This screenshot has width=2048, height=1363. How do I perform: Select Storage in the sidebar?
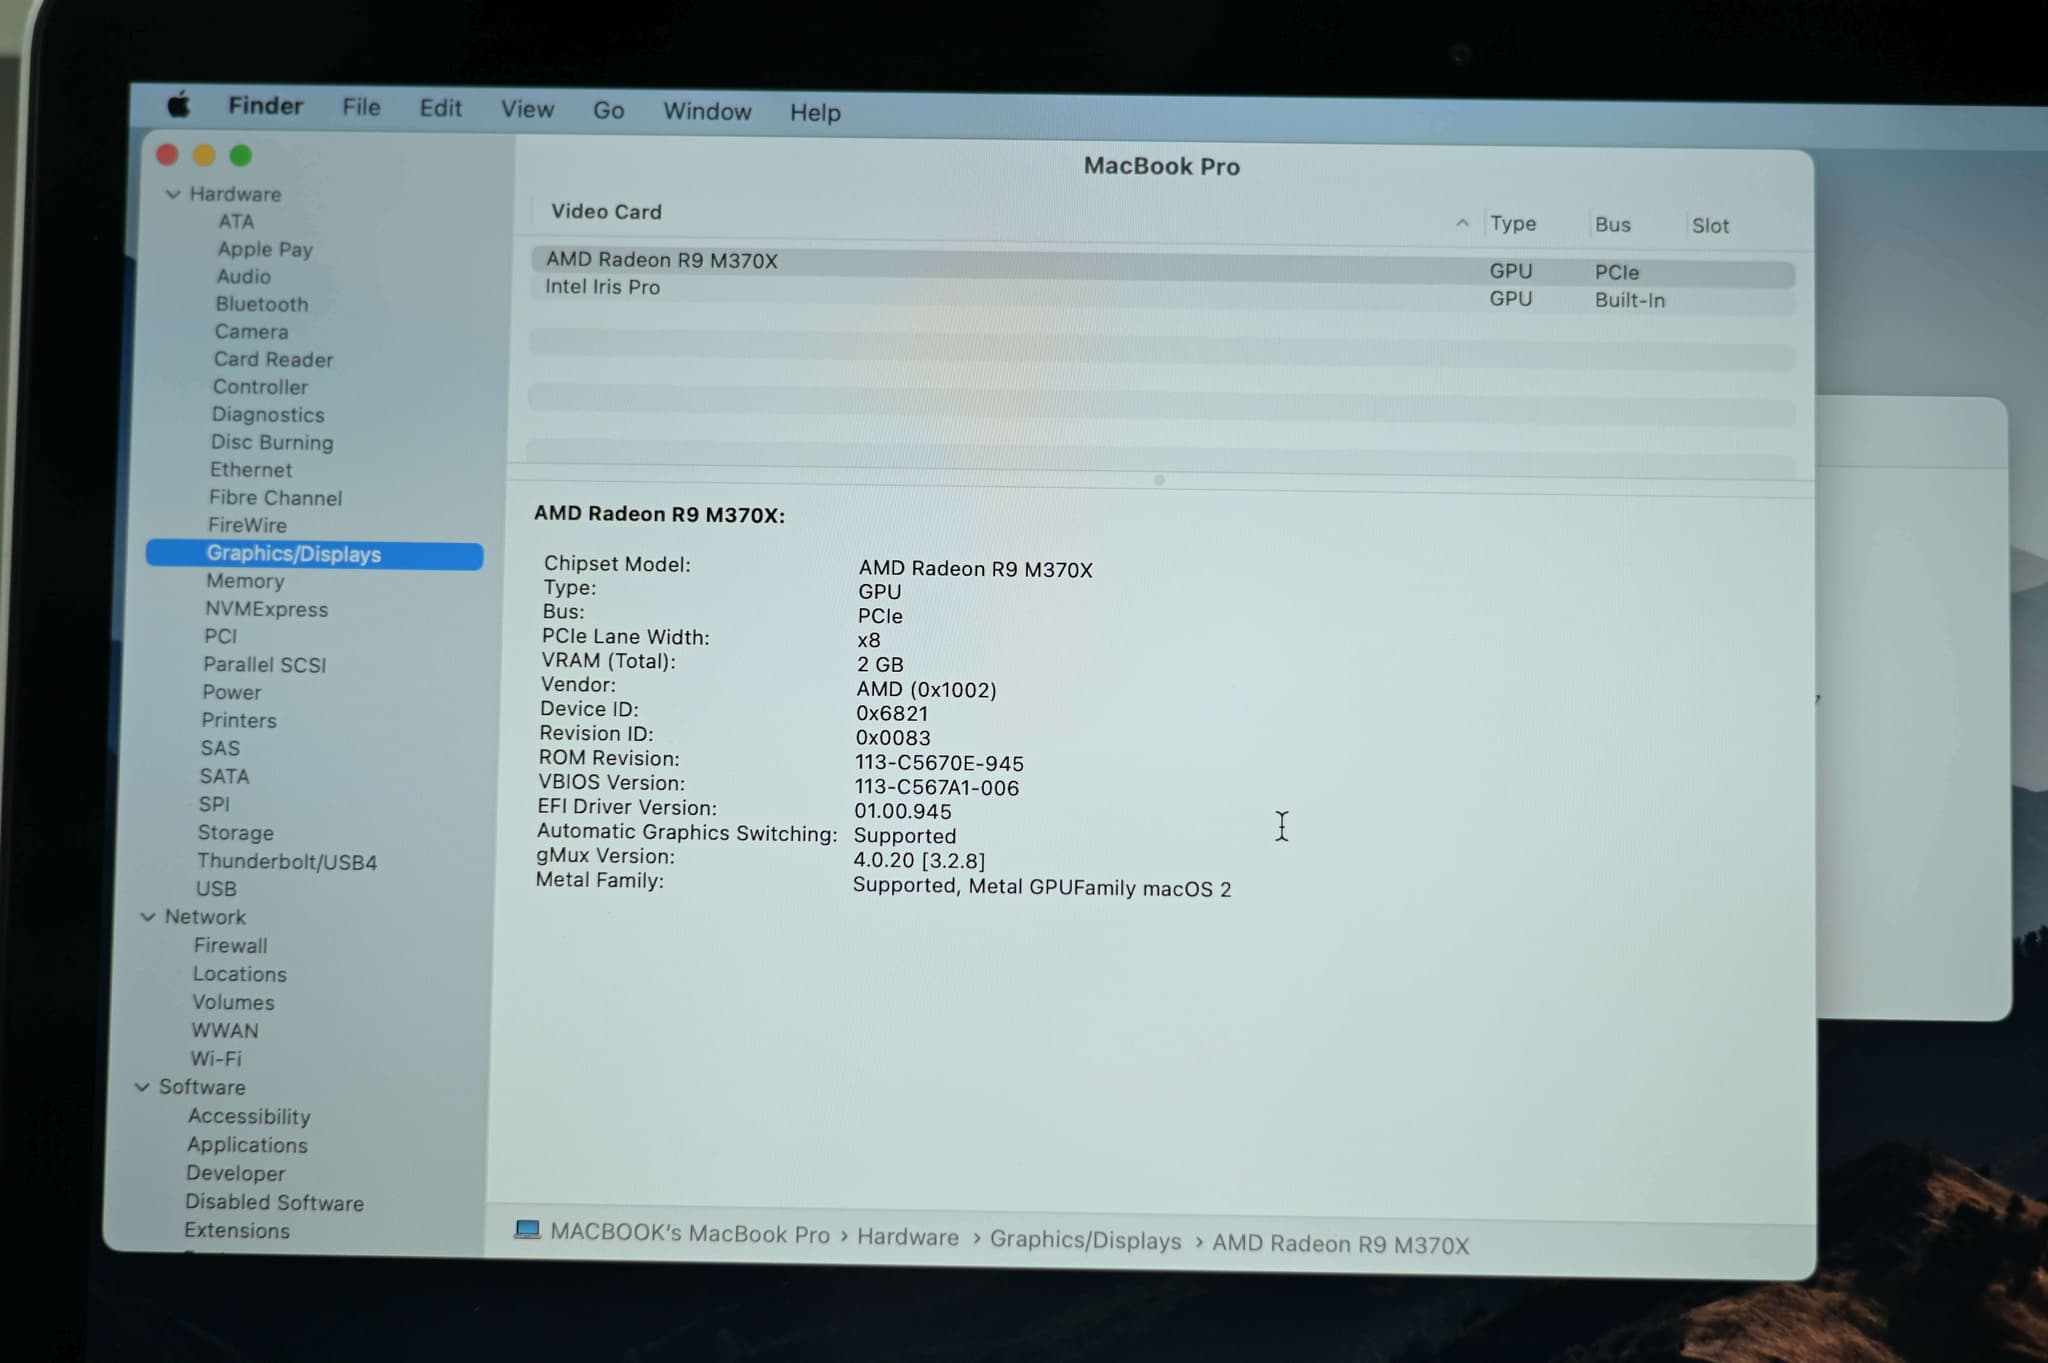pyautogui.click(x=235, y=833)
